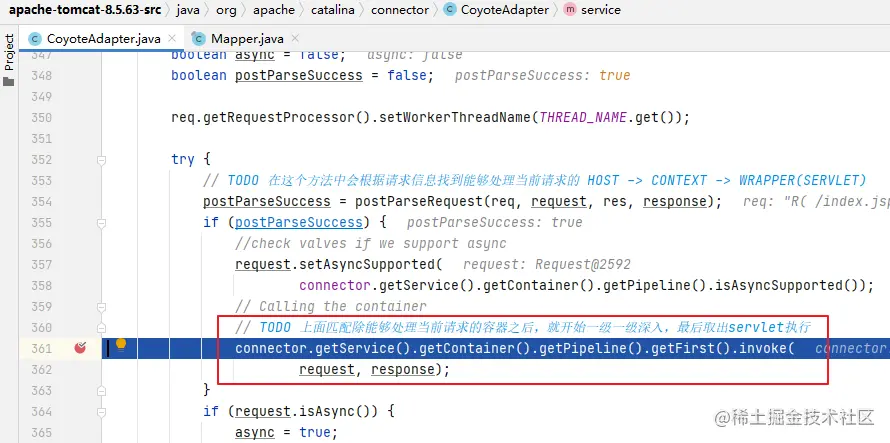
Task: Collapse the try block at line 352
Action: point(101,160)
